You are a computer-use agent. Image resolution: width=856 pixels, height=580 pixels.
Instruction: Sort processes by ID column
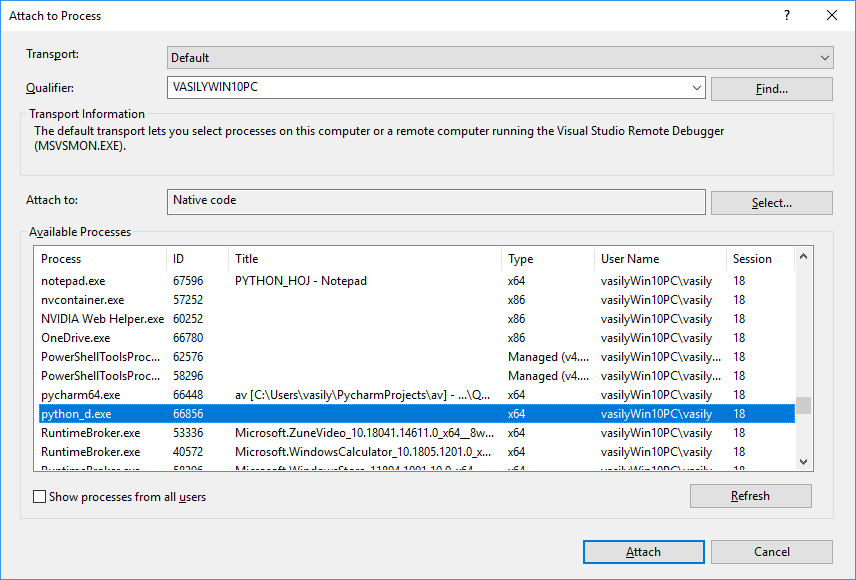197,259
